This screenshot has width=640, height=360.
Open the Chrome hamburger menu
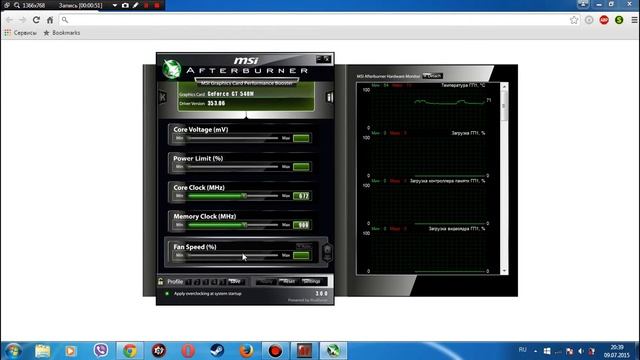[x=634, y=20]
